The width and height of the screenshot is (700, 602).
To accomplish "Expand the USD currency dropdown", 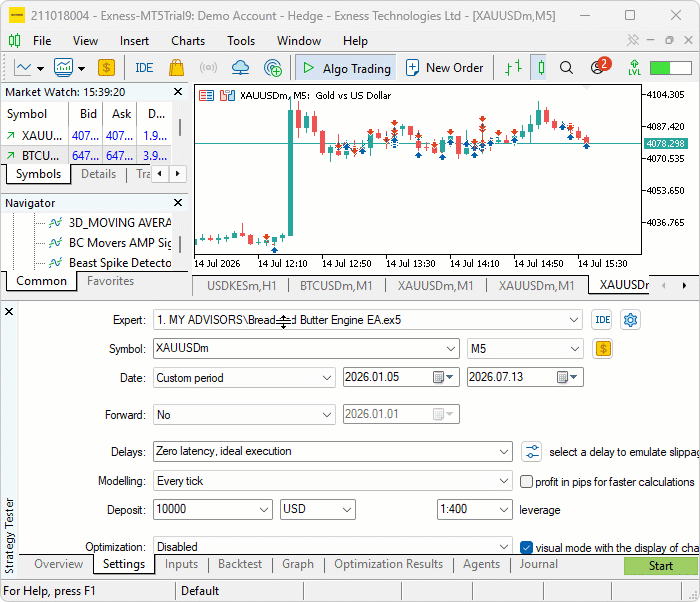I will [347, 510].
